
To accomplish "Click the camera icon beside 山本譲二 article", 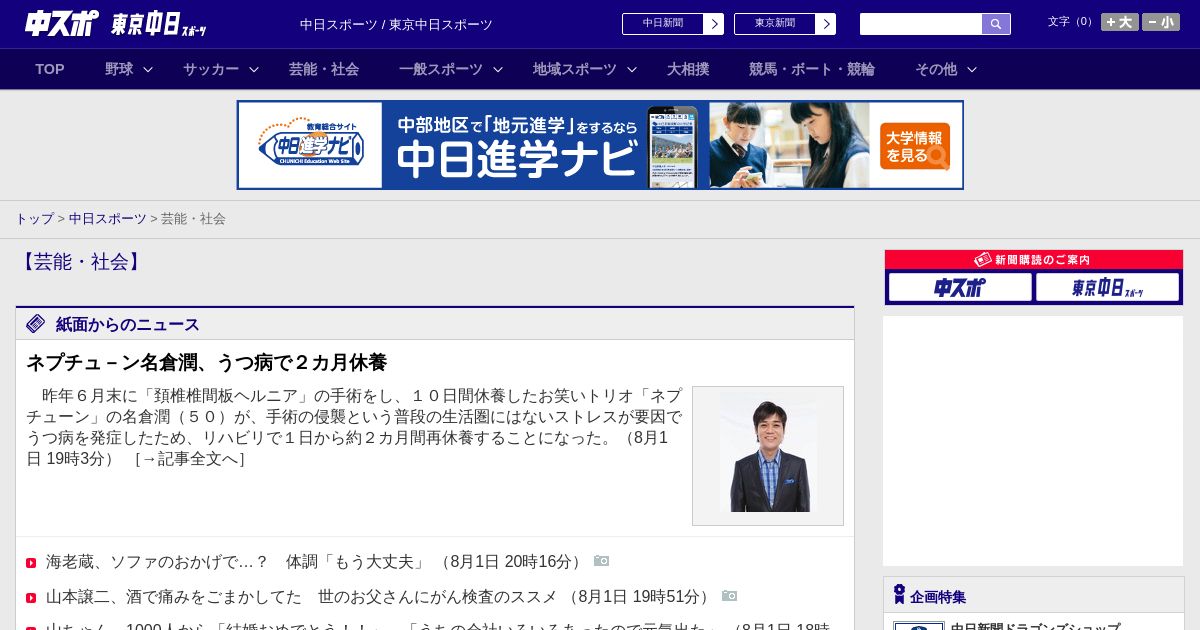I will point(729,596).
